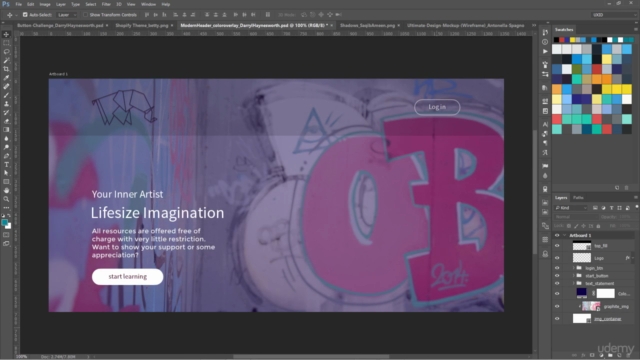
Task: Collapse the Artboard 1 group
Action: (564, 236)
